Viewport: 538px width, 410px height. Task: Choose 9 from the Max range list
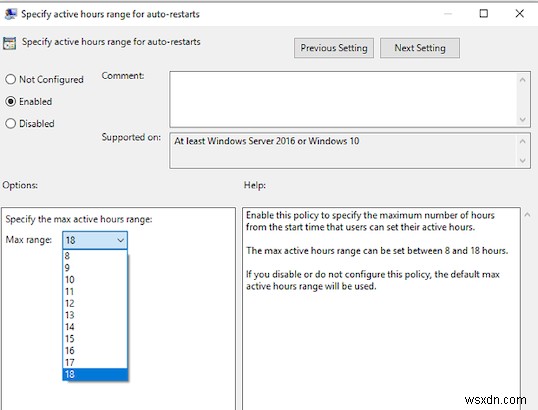pyautogui.click(x=95, y=268)
